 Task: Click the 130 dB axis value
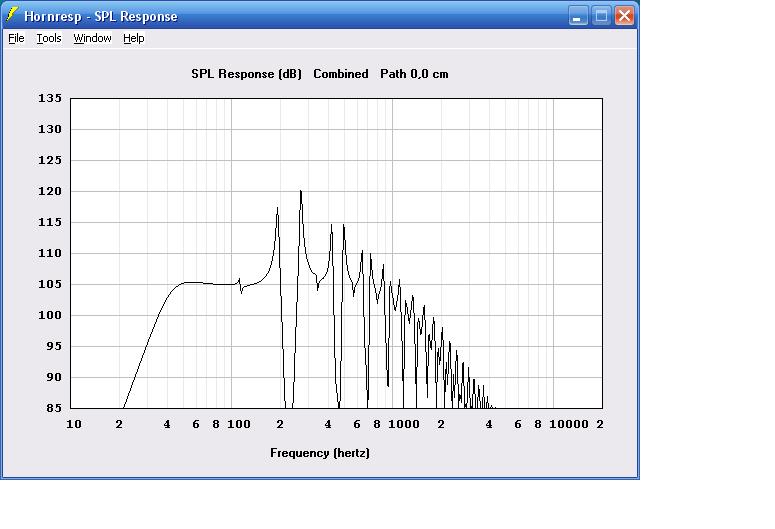(50, 129)
